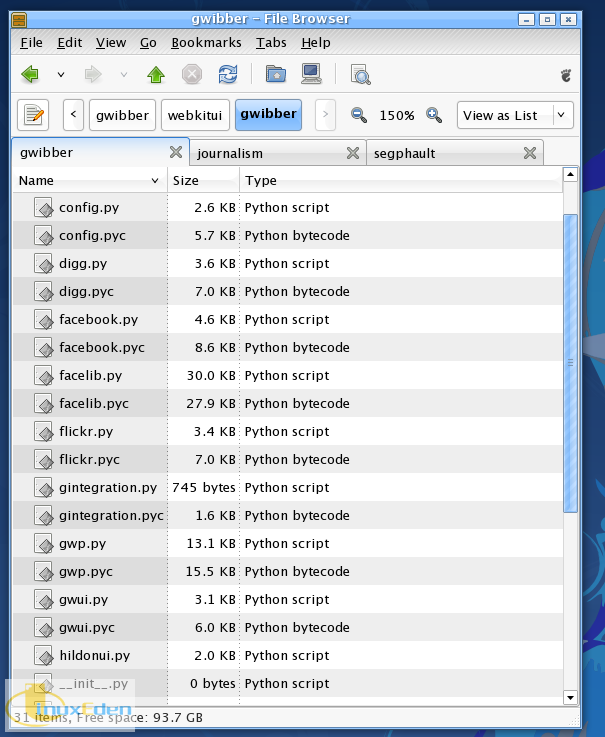Viewport: 605px width, 737px height.
Task: Click the hildonui.py file name
Action: pyautogui.click(x=95, y=656)
